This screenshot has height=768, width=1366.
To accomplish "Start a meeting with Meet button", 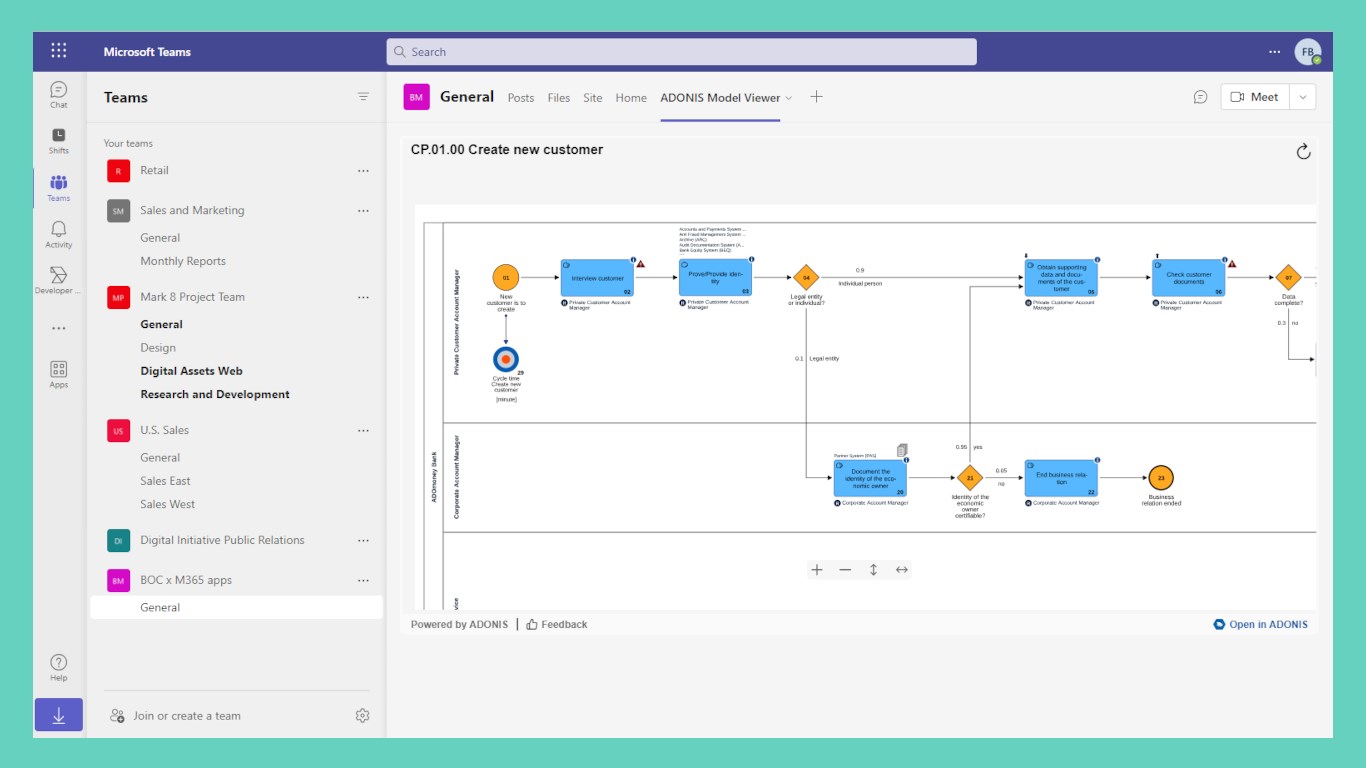I will pyautogui.click(x=1255, y=97).
